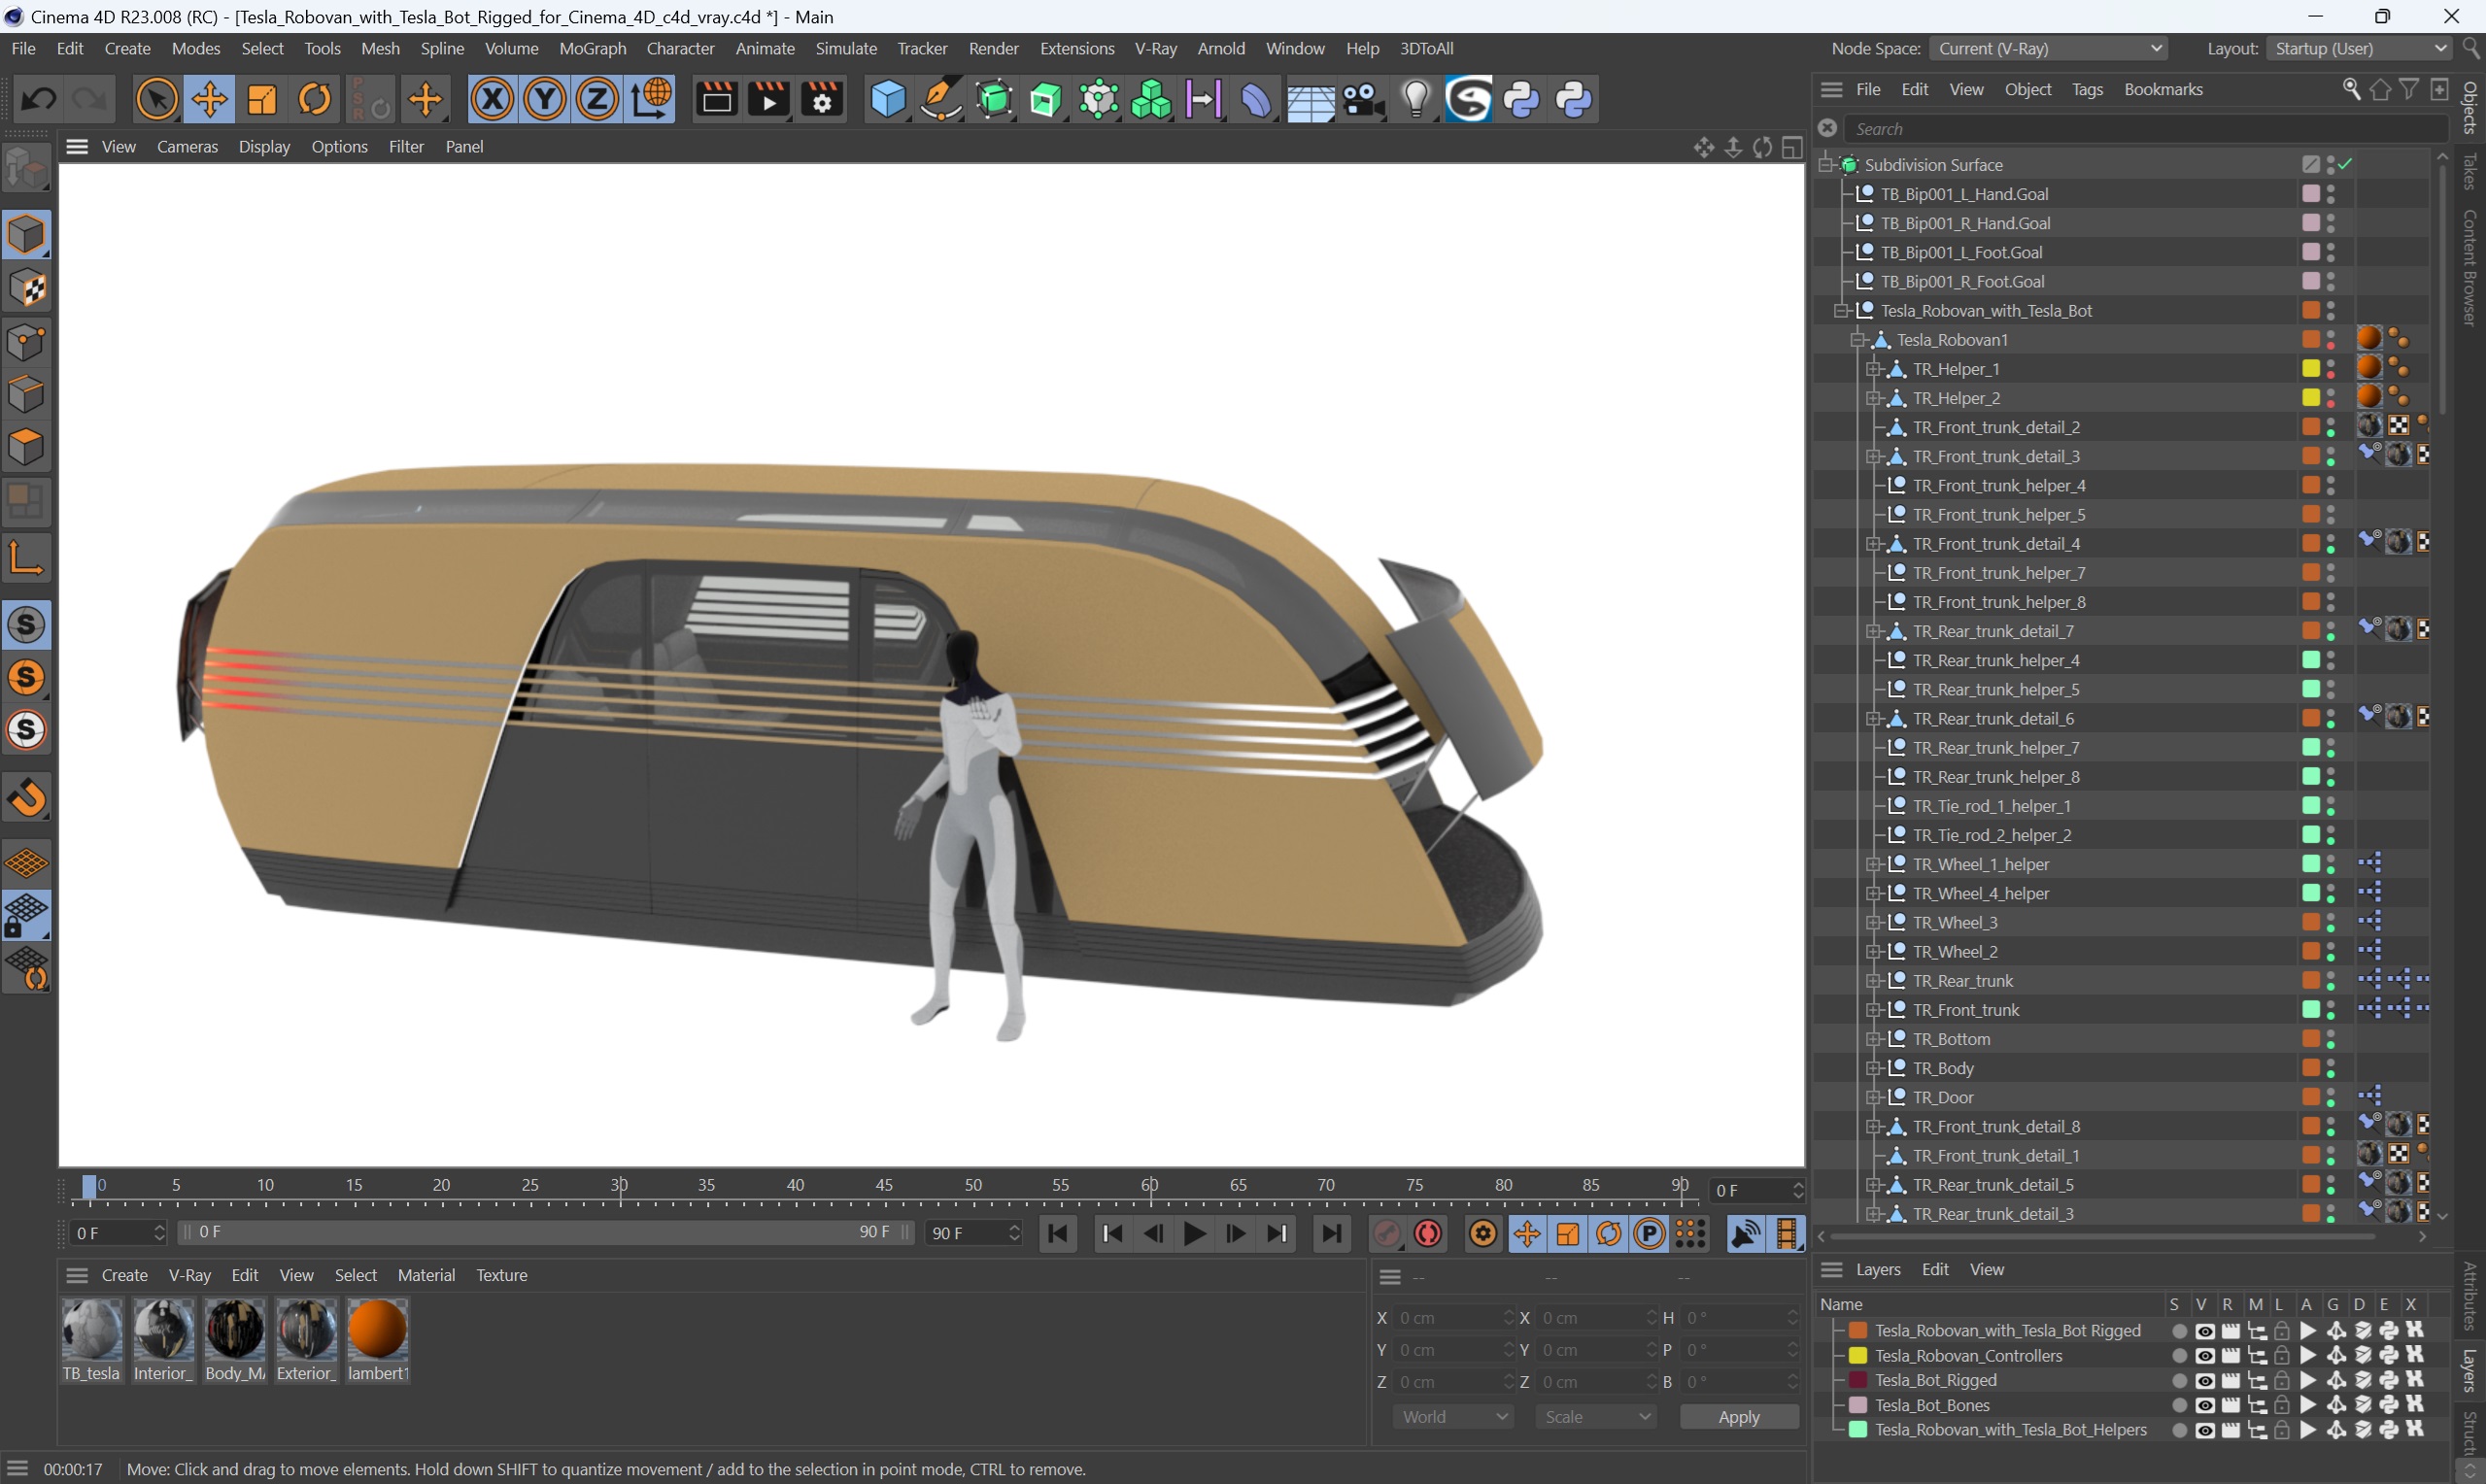Open the MoGraph menu
Image resolution: width=2486 pixels, height=1484 pixels.
592,48
